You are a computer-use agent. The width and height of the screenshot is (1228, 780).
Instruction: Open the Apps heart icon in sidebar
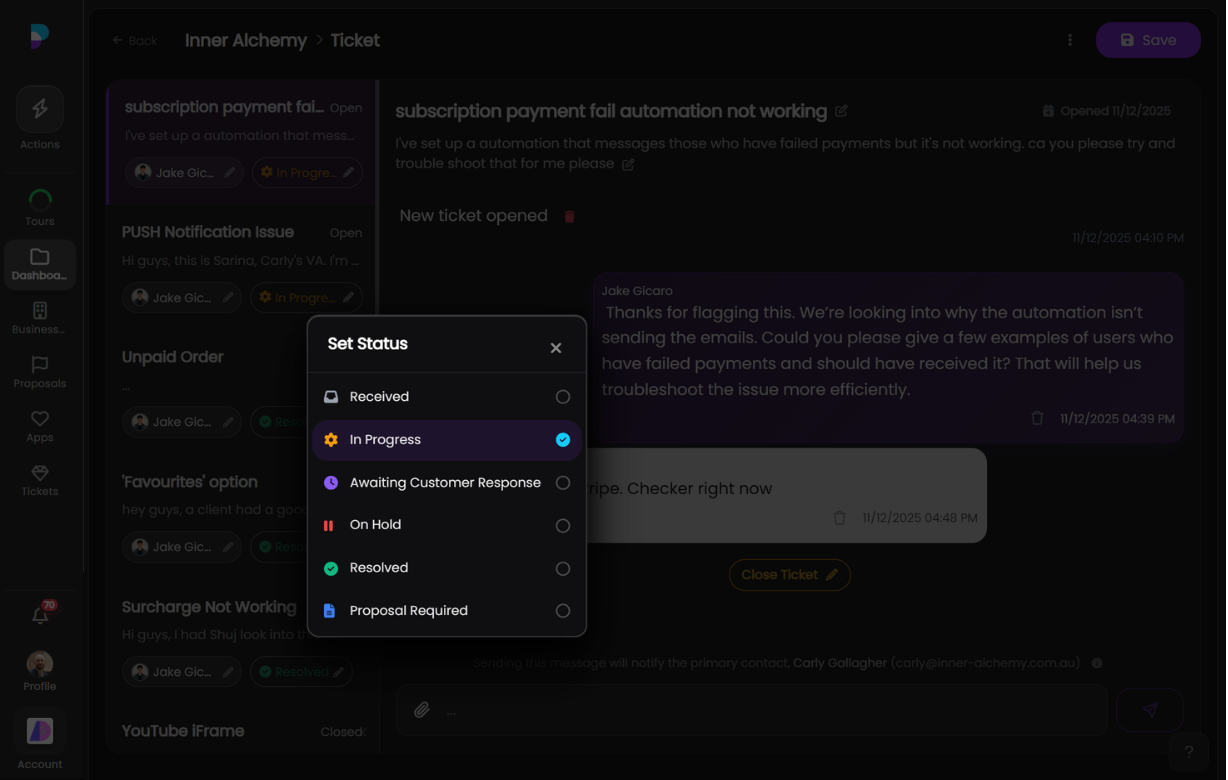(40, 420)
